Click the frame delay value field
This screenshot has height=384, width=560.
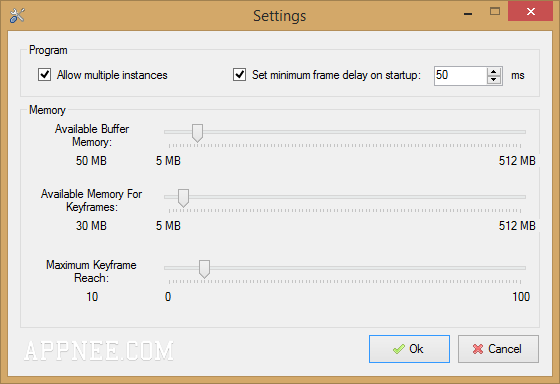(x=460, y=76)
